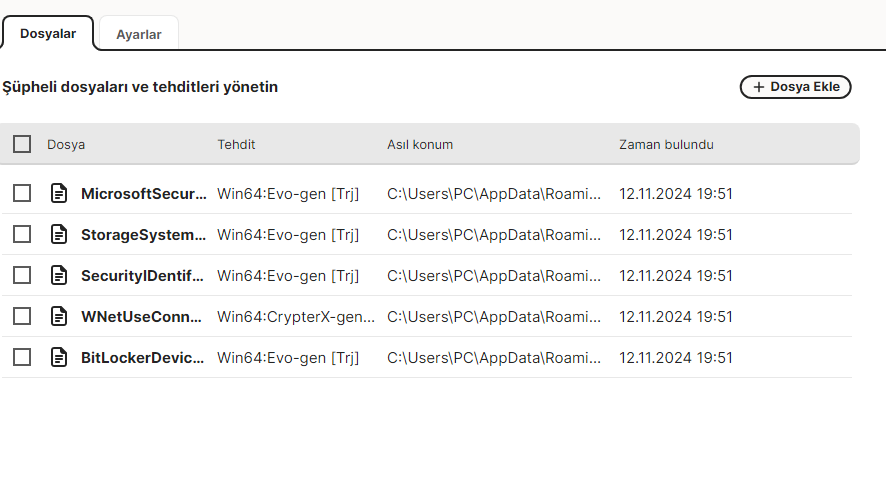This screenshot has width=886, height=487.
Task: Sort by the Dosya column header
Action: (66, 144)
